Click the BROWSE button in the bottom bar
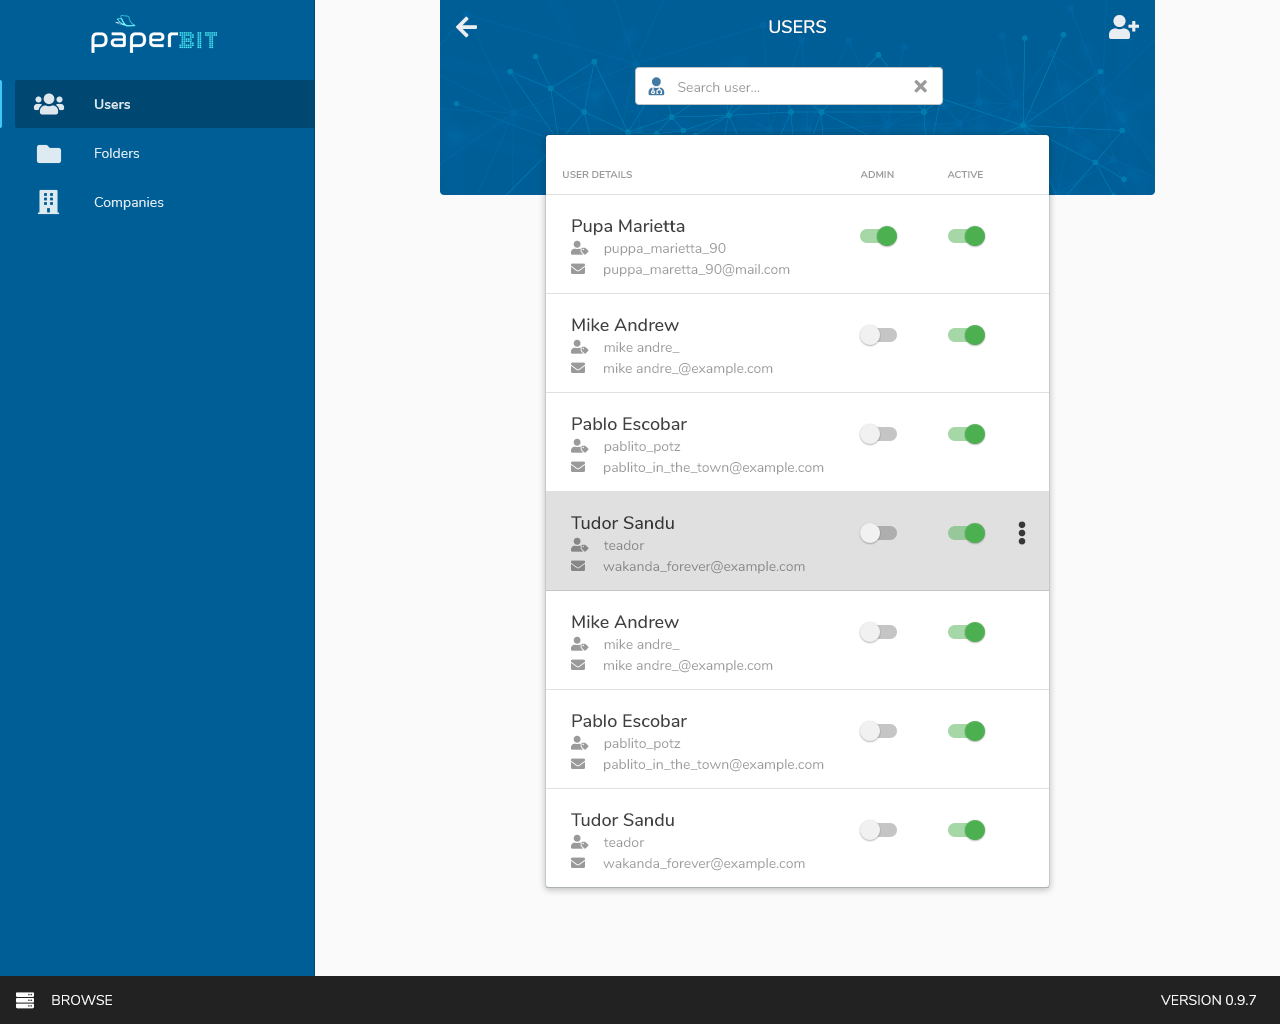Viewport: 1280px width, 1024px height. coord(81,999)
